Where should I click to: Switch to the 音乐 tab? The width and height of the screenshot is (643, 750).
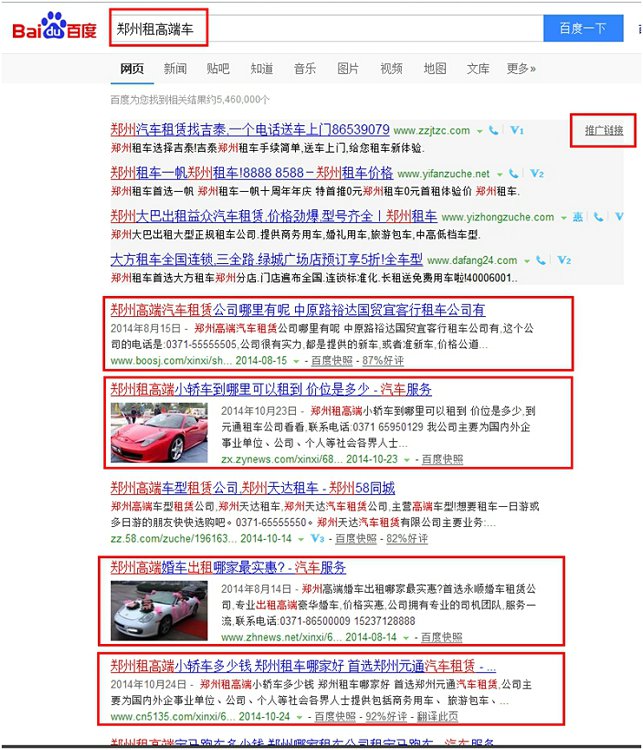coord(305,69)
